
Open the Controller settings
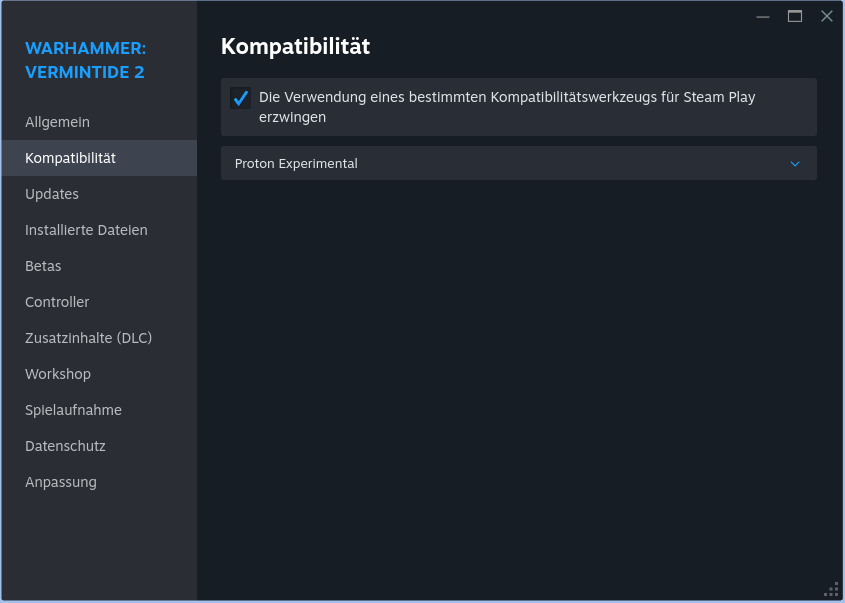pyautogui.click(x=57, y=302)
